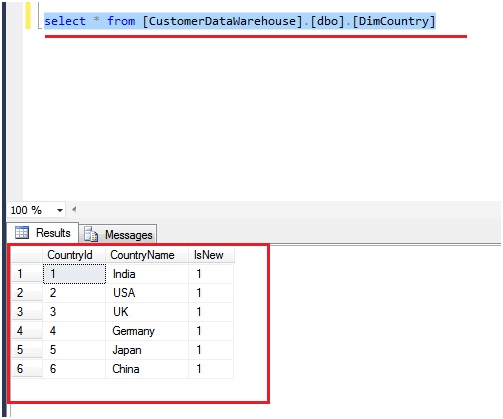This screenshot has width=503, height=419.
Task: Click the horizontal scroll left arrow
Action: (x=74, y=210)
